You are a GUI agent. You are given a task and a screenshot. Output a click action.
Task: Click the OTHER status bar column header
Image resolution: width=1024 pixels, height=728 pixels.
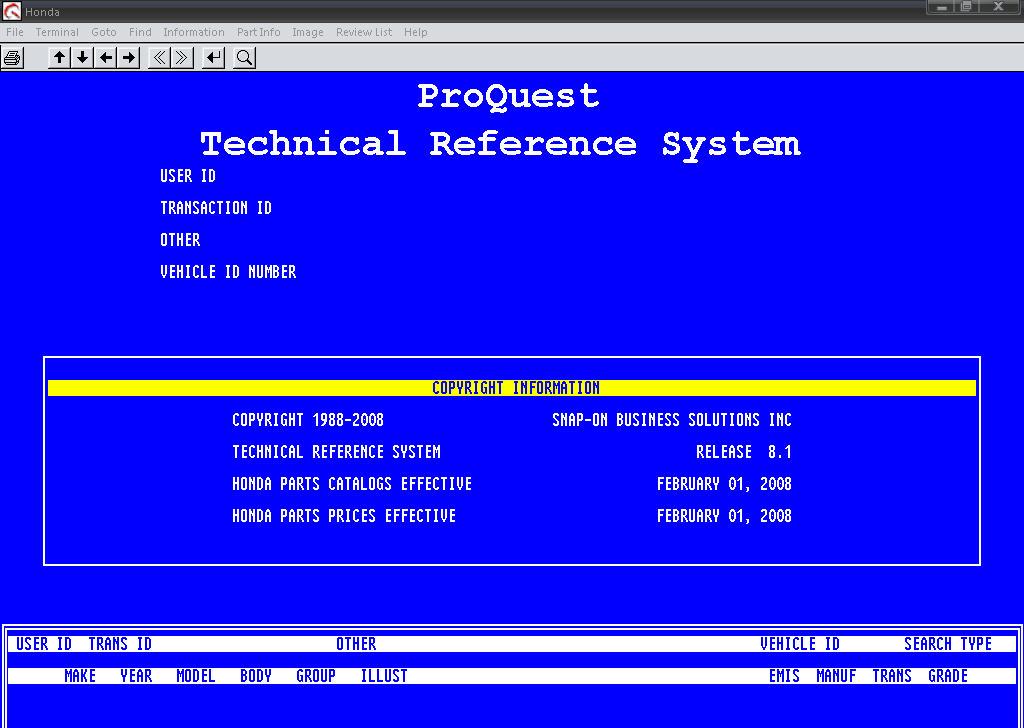click(x=356, y=644)
